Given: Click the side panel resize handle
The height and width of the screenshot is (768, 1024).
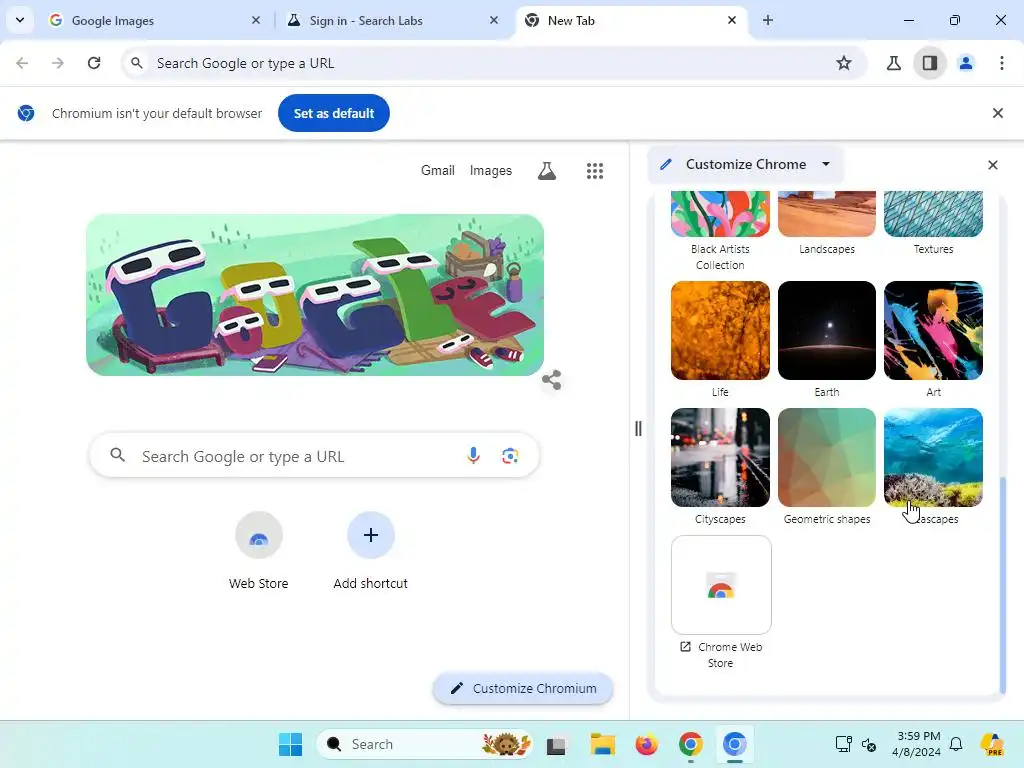Looking at the screenshot, I should pyautogui.click(x=638, y=428).
